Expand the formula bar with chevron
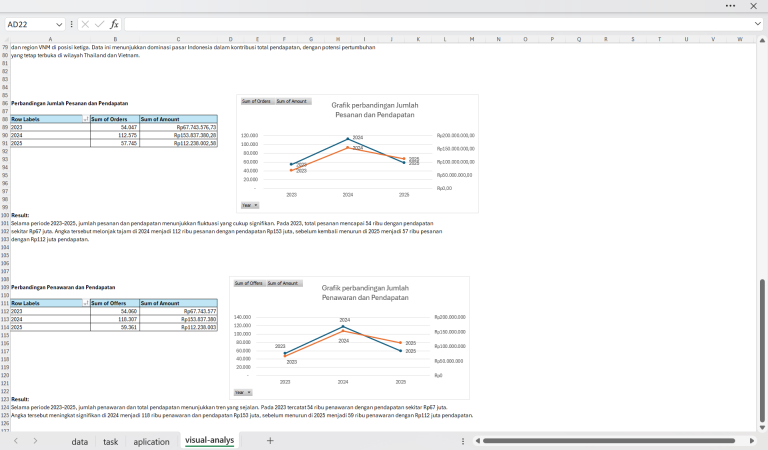This screenshot has height=450, width=768. 756,23
